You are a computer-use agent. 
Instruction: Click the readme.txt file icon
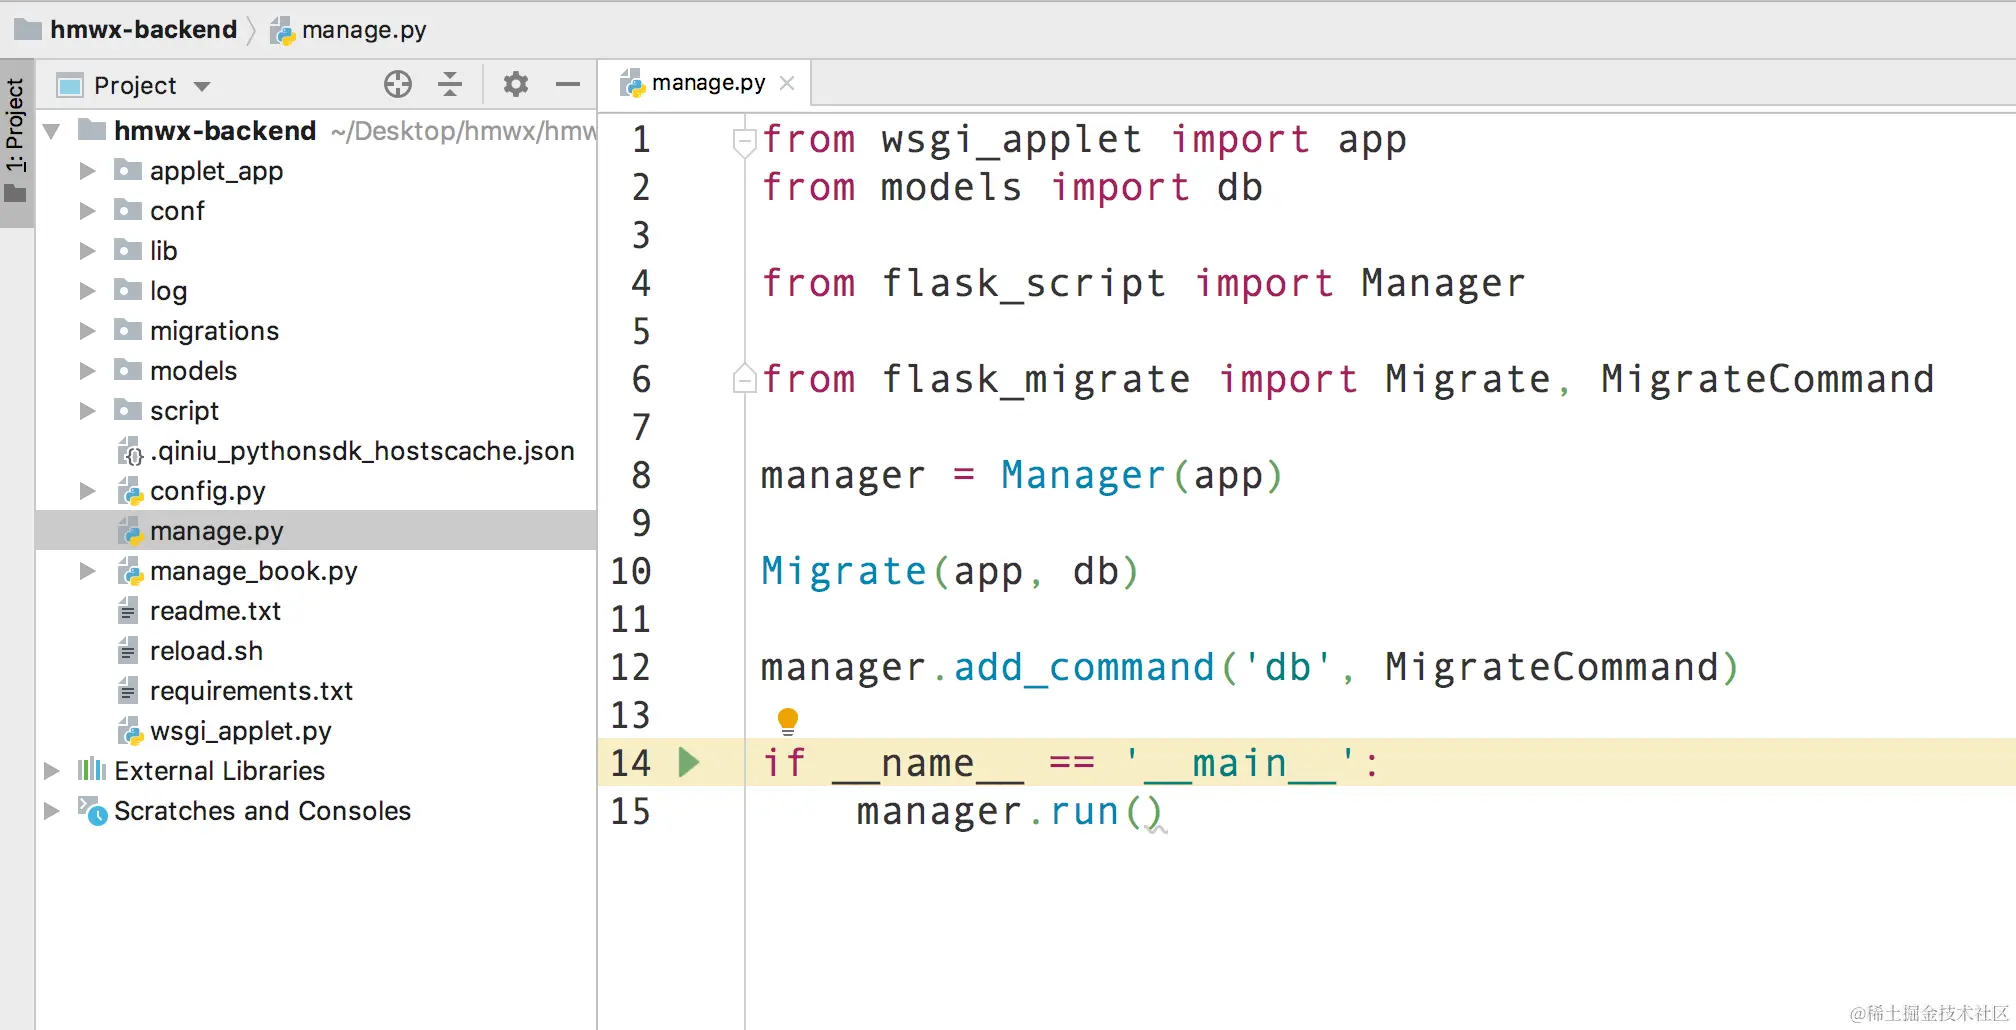(x=128, y=611)
